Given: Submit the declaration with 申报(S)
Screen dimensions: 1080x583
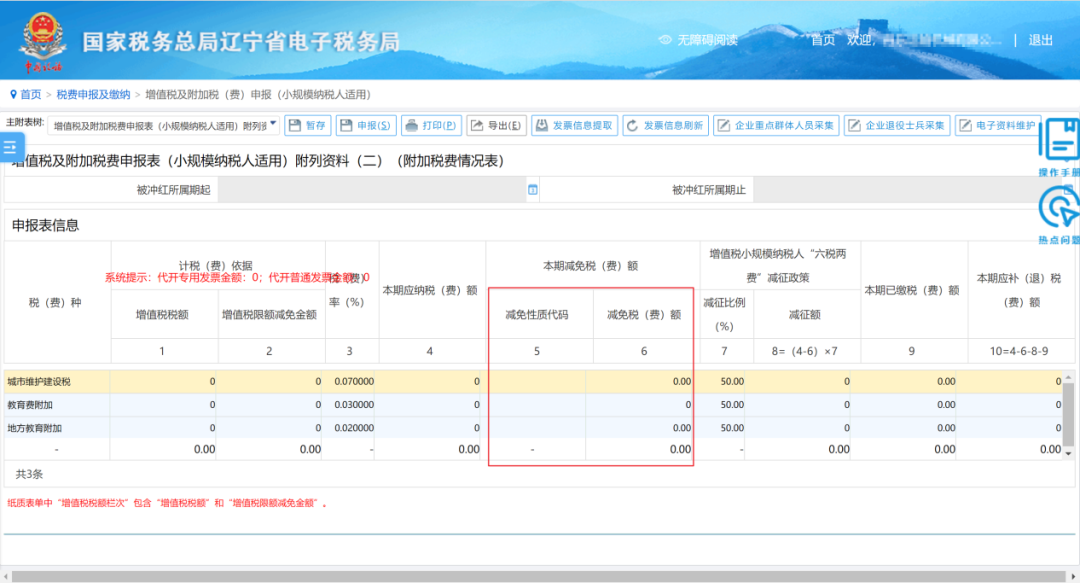Looking at the screenshot, I should (x=366, y=125).
